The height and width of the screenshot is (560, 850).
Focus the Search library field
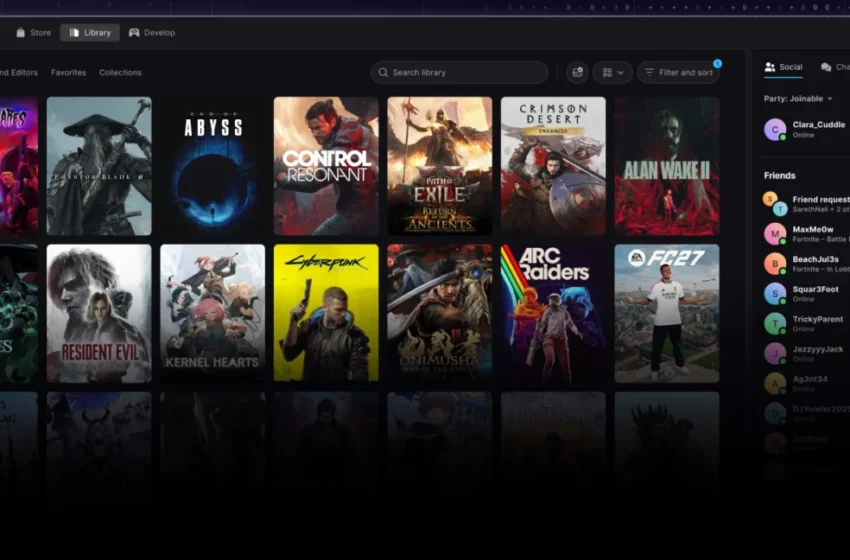coord(459,72)
